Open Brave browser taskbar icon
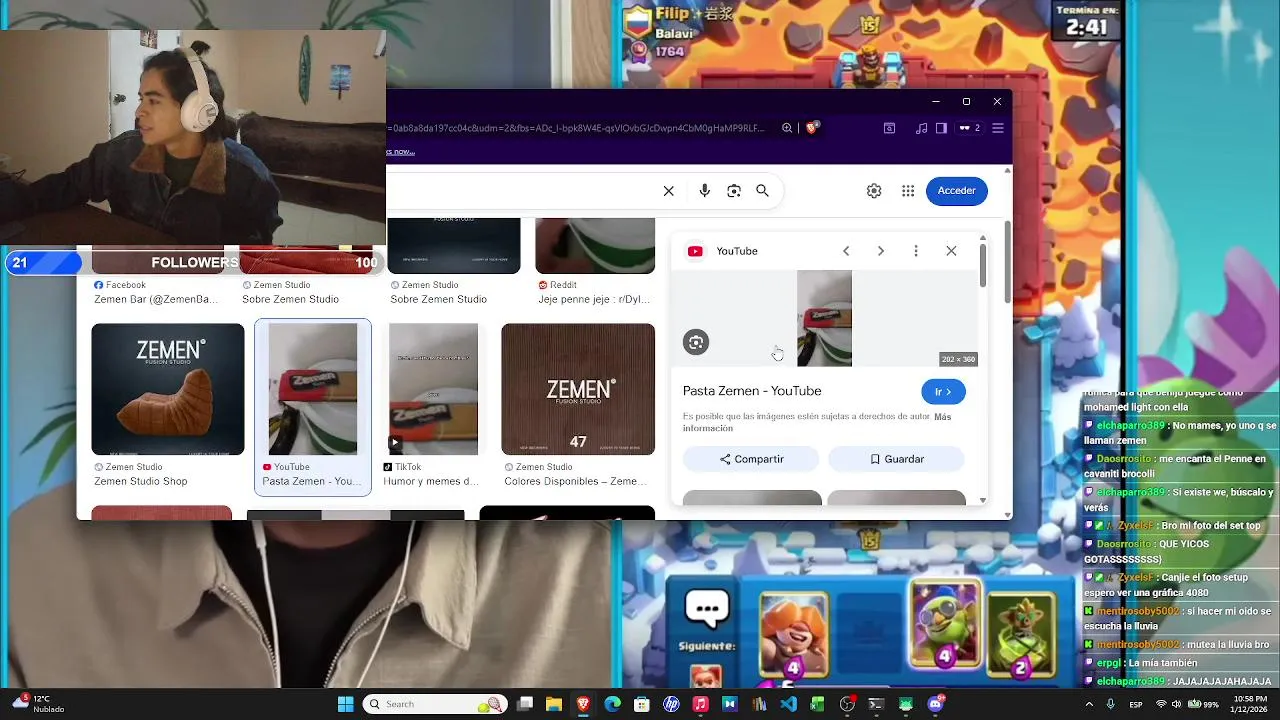The width and height of the screenshot is (1280, 720). [x=583, y=704]
